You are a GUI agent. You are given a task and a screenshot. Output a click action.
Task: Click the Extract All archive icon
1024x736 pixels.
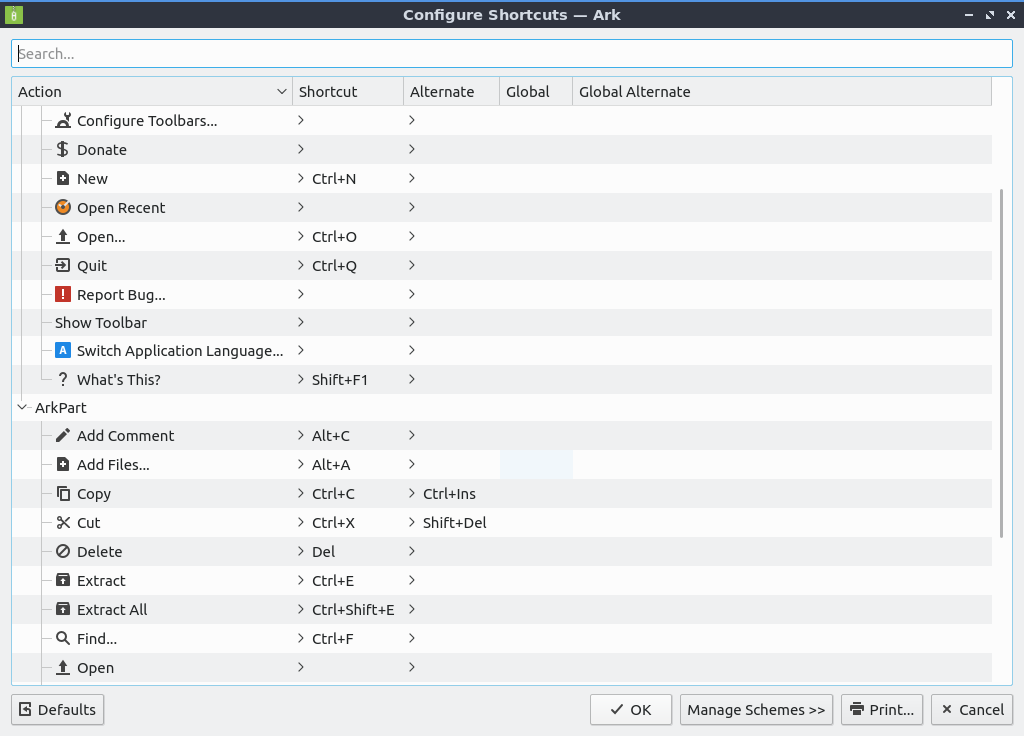[x=63, y=610]
